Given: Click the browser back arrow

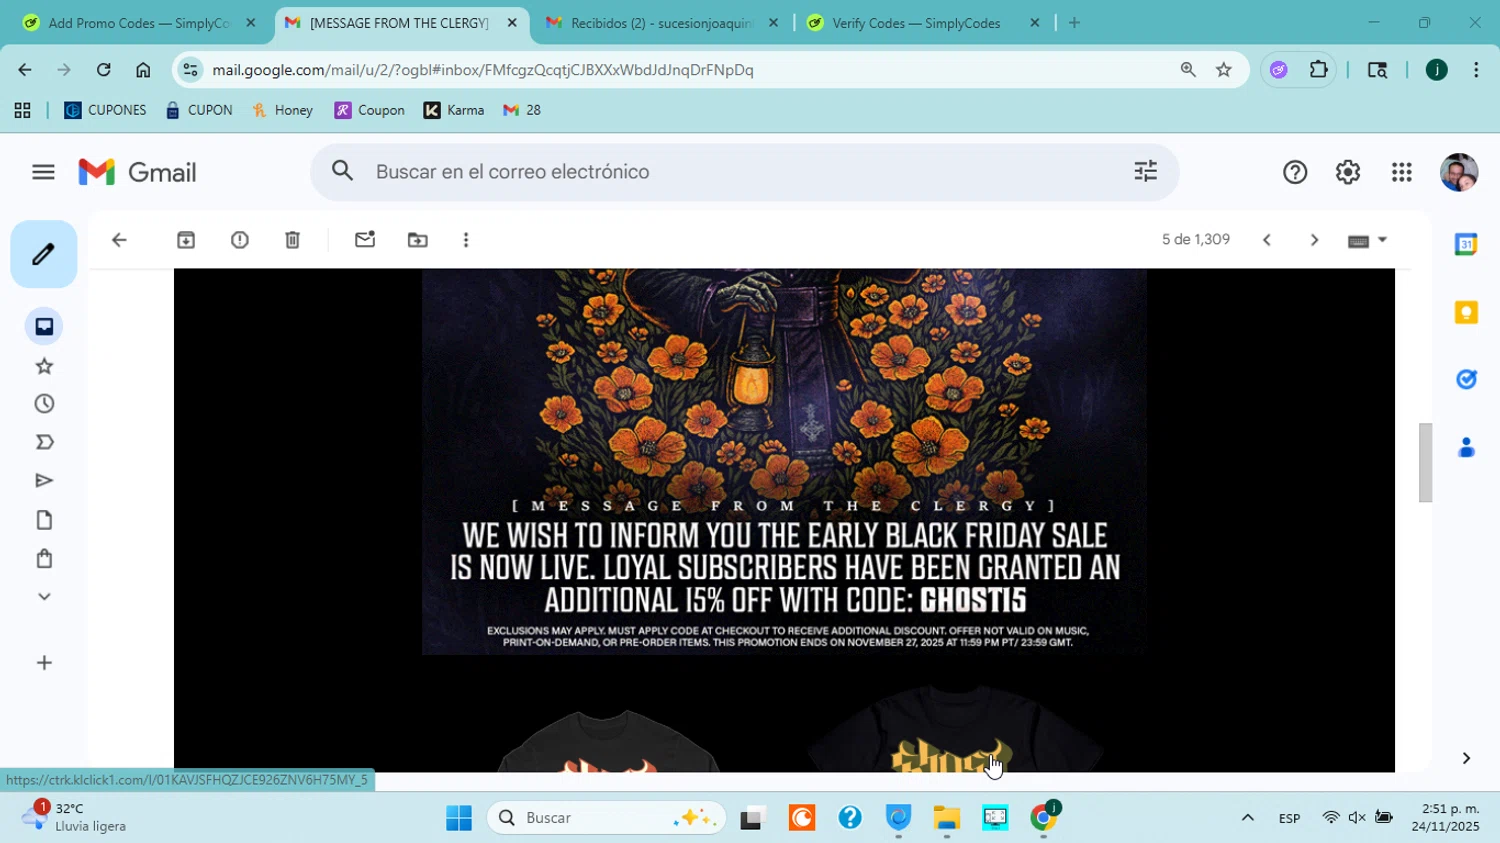Looking at the screenshot, I should pos(25,70).
